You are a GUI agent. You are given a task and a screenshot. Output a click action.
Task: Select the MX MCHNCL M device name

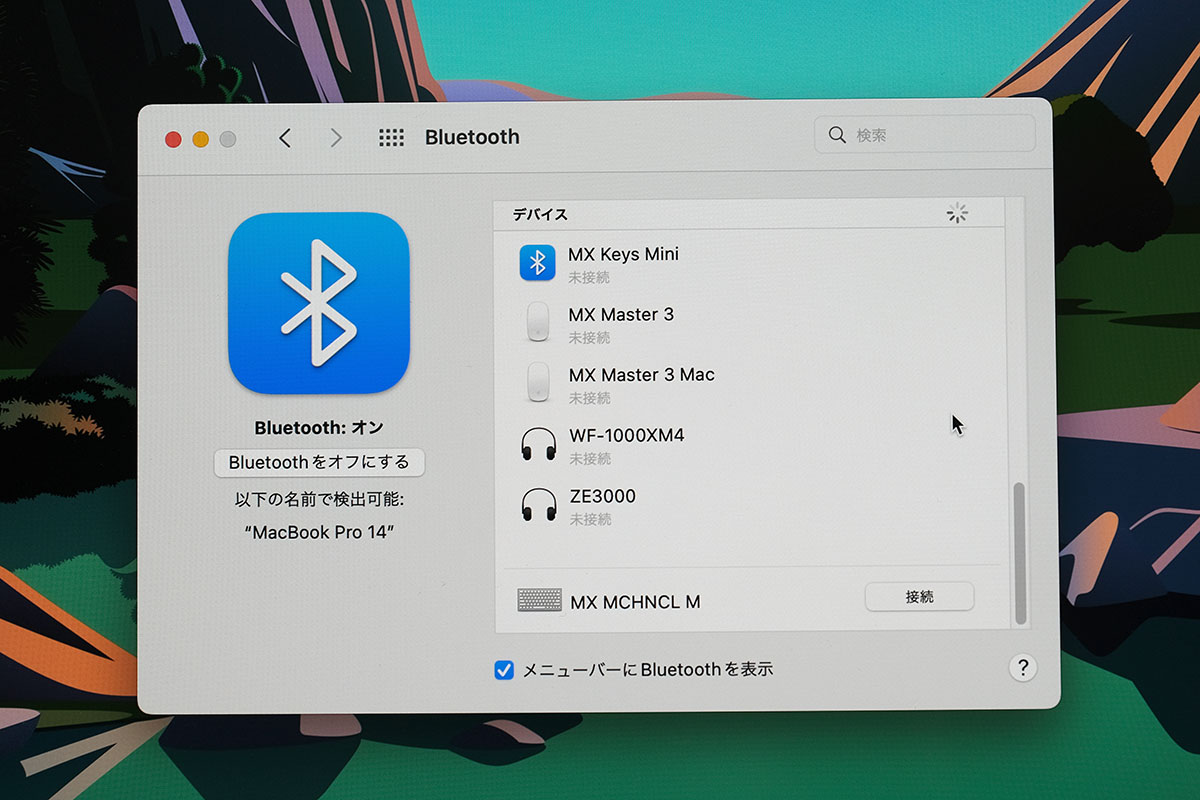(x=635, y=602)
